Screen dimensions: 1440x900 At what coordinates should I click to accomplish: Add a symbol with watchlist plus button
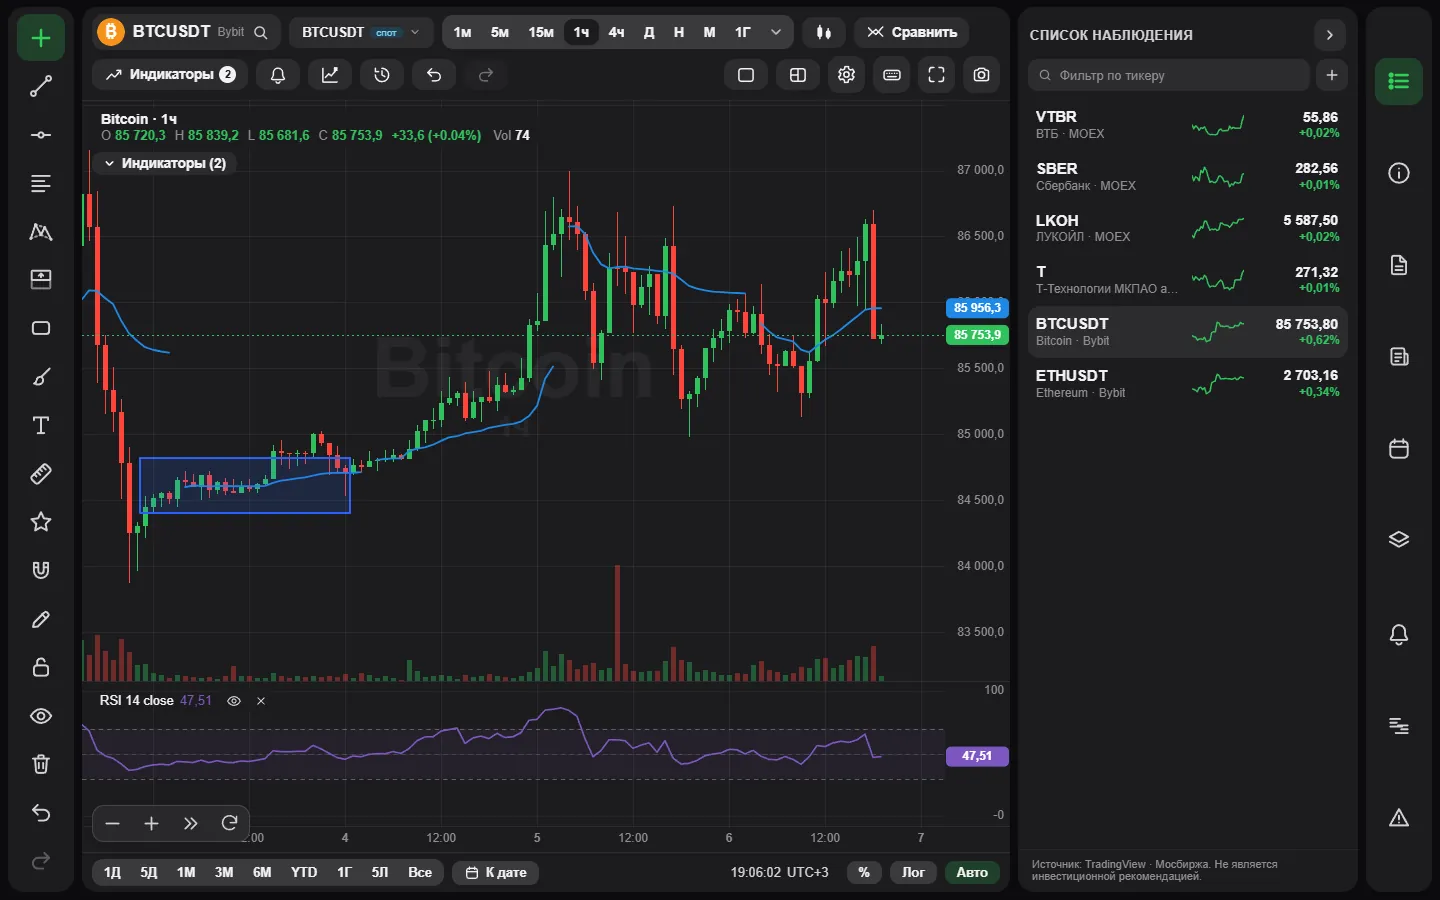(1332, 75)
